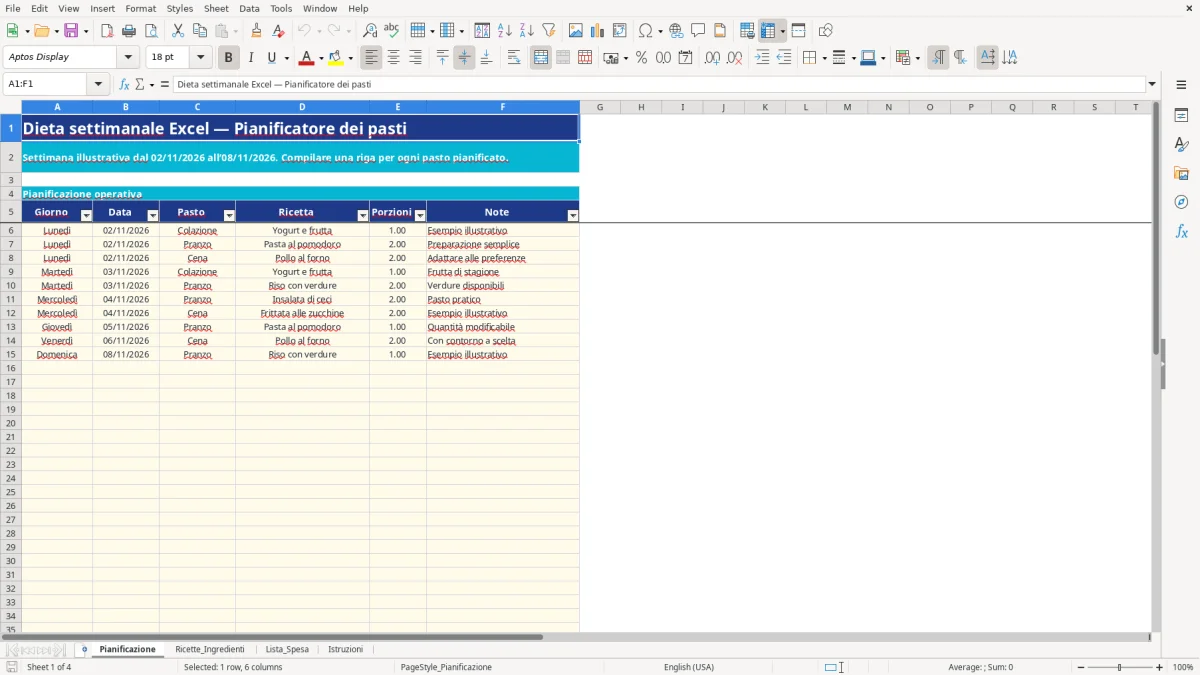The width and height of the screenshot is (1200, 675).
Task: Increase the cell indent
Action: [762, 58]
